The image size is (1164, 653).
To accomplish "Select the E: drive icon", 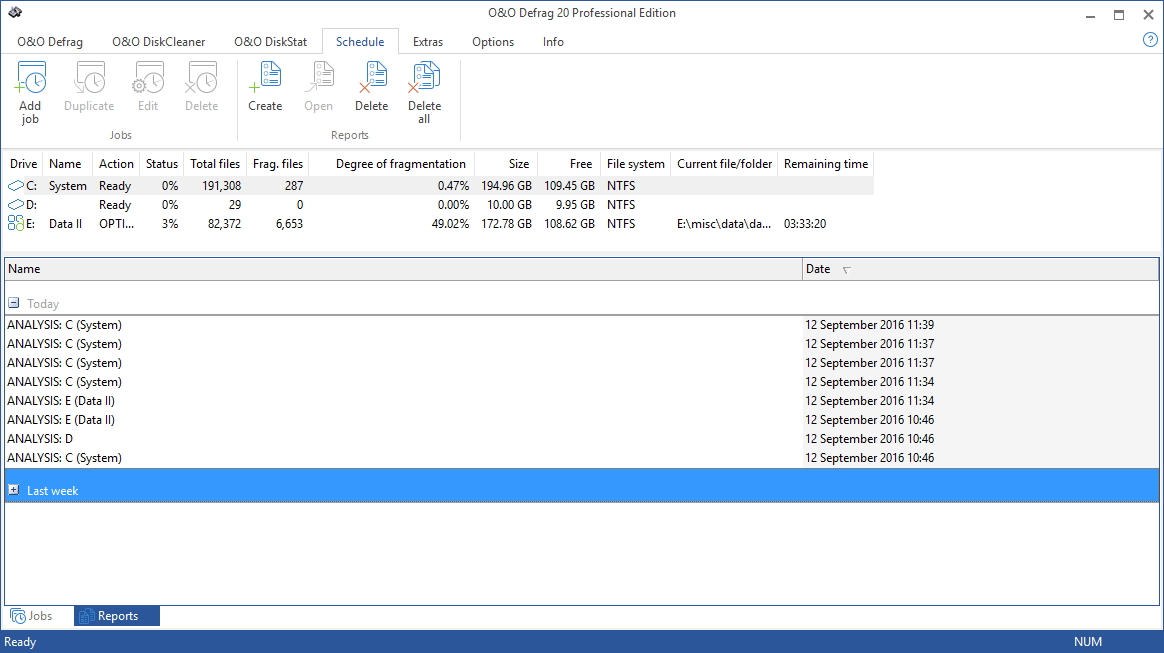I will [16, 224].
